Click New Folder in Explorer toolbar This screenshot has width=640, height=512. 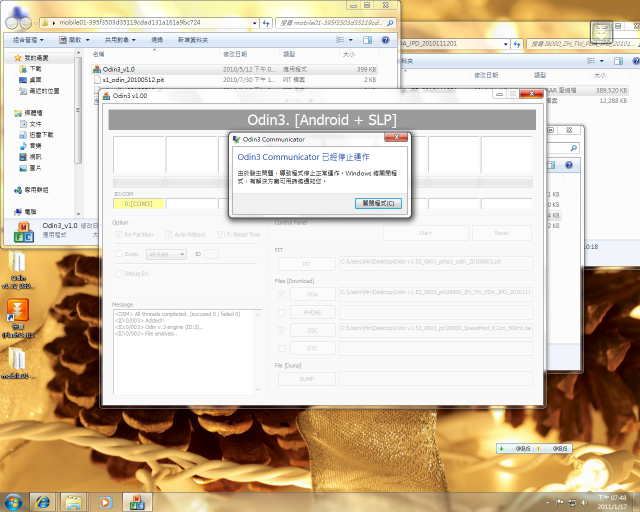tap(193, 40)
